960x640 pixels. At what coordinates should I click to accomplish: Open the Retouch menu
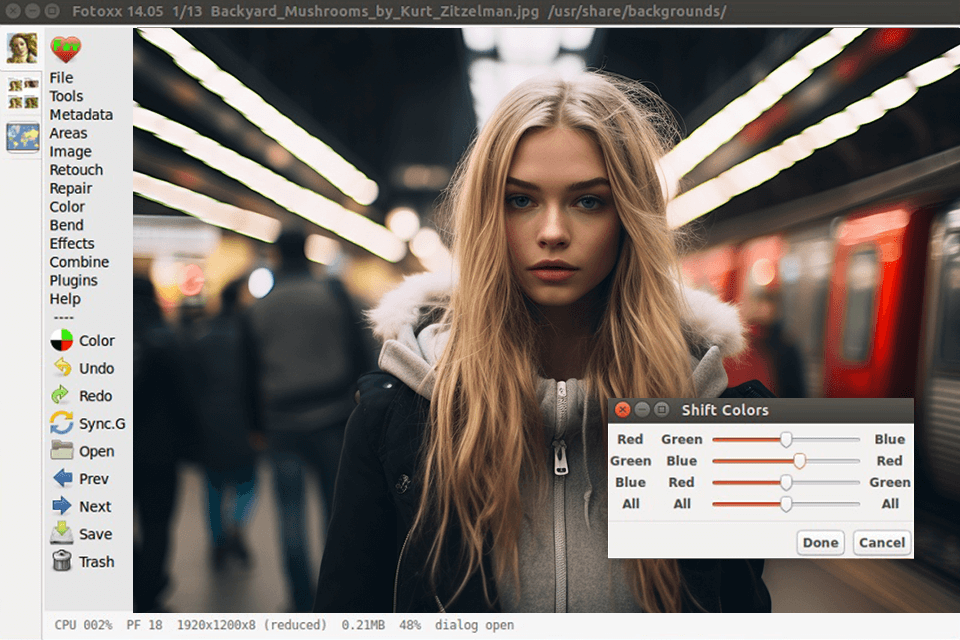coord(77,170)
